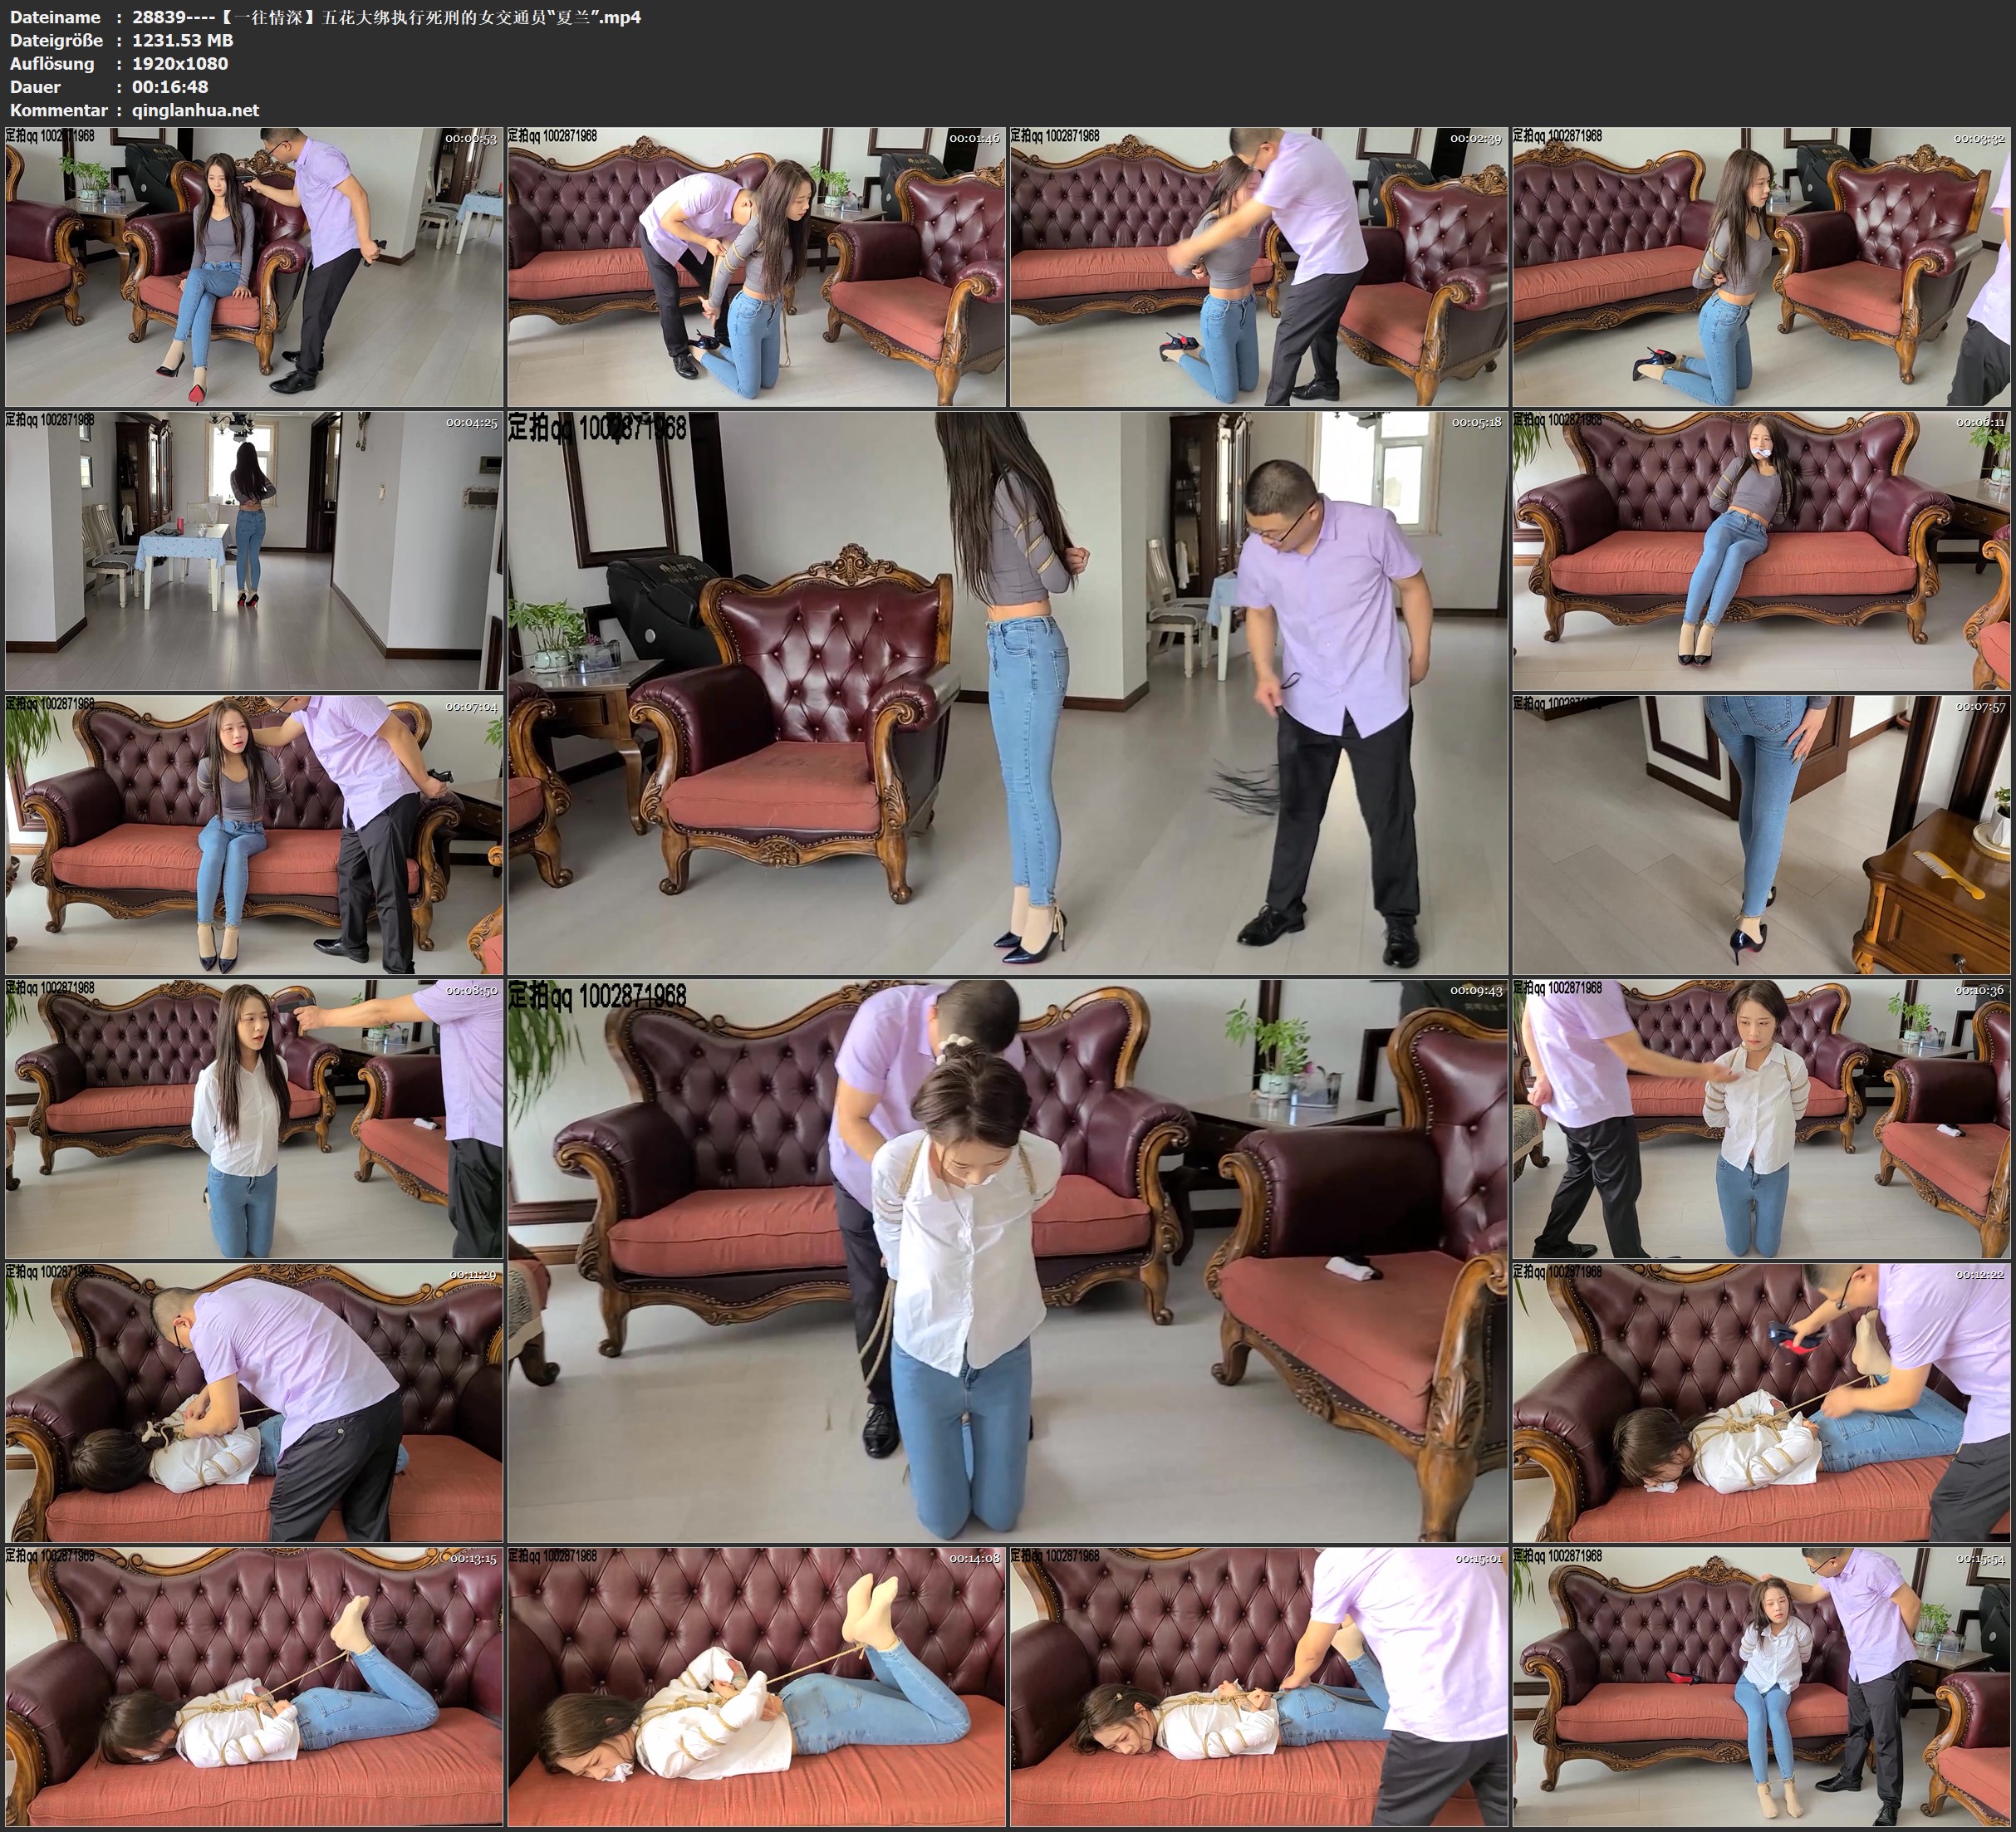Select the 00:07:57 thumbnail
The image size is (2016, 1832).
pyautogui.click(x=1761, y=834)
